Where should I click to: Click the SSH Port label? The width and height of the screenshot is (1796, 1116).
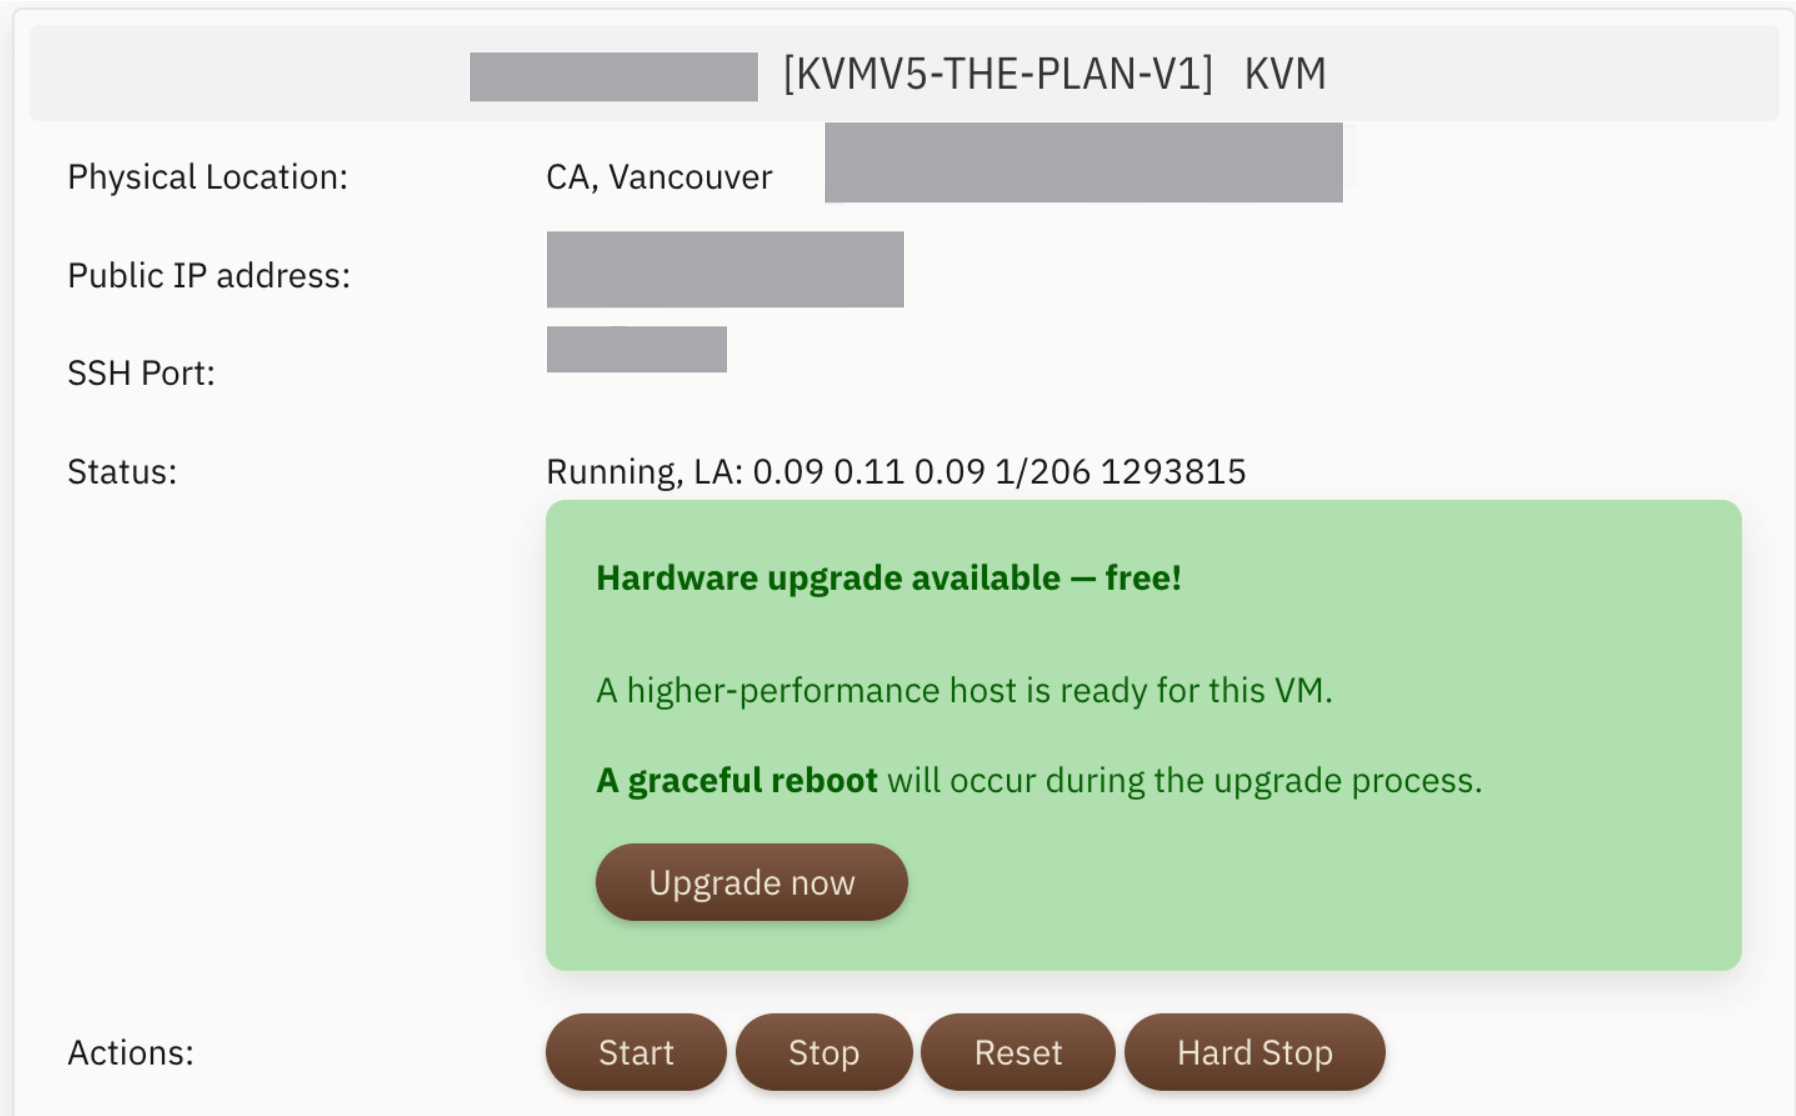141,373
